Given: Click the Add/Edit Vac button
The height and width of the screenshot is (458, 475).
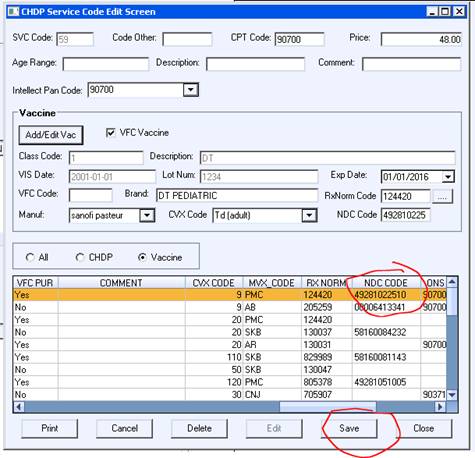Looking at the screenshot, I should tap(51, 135).
